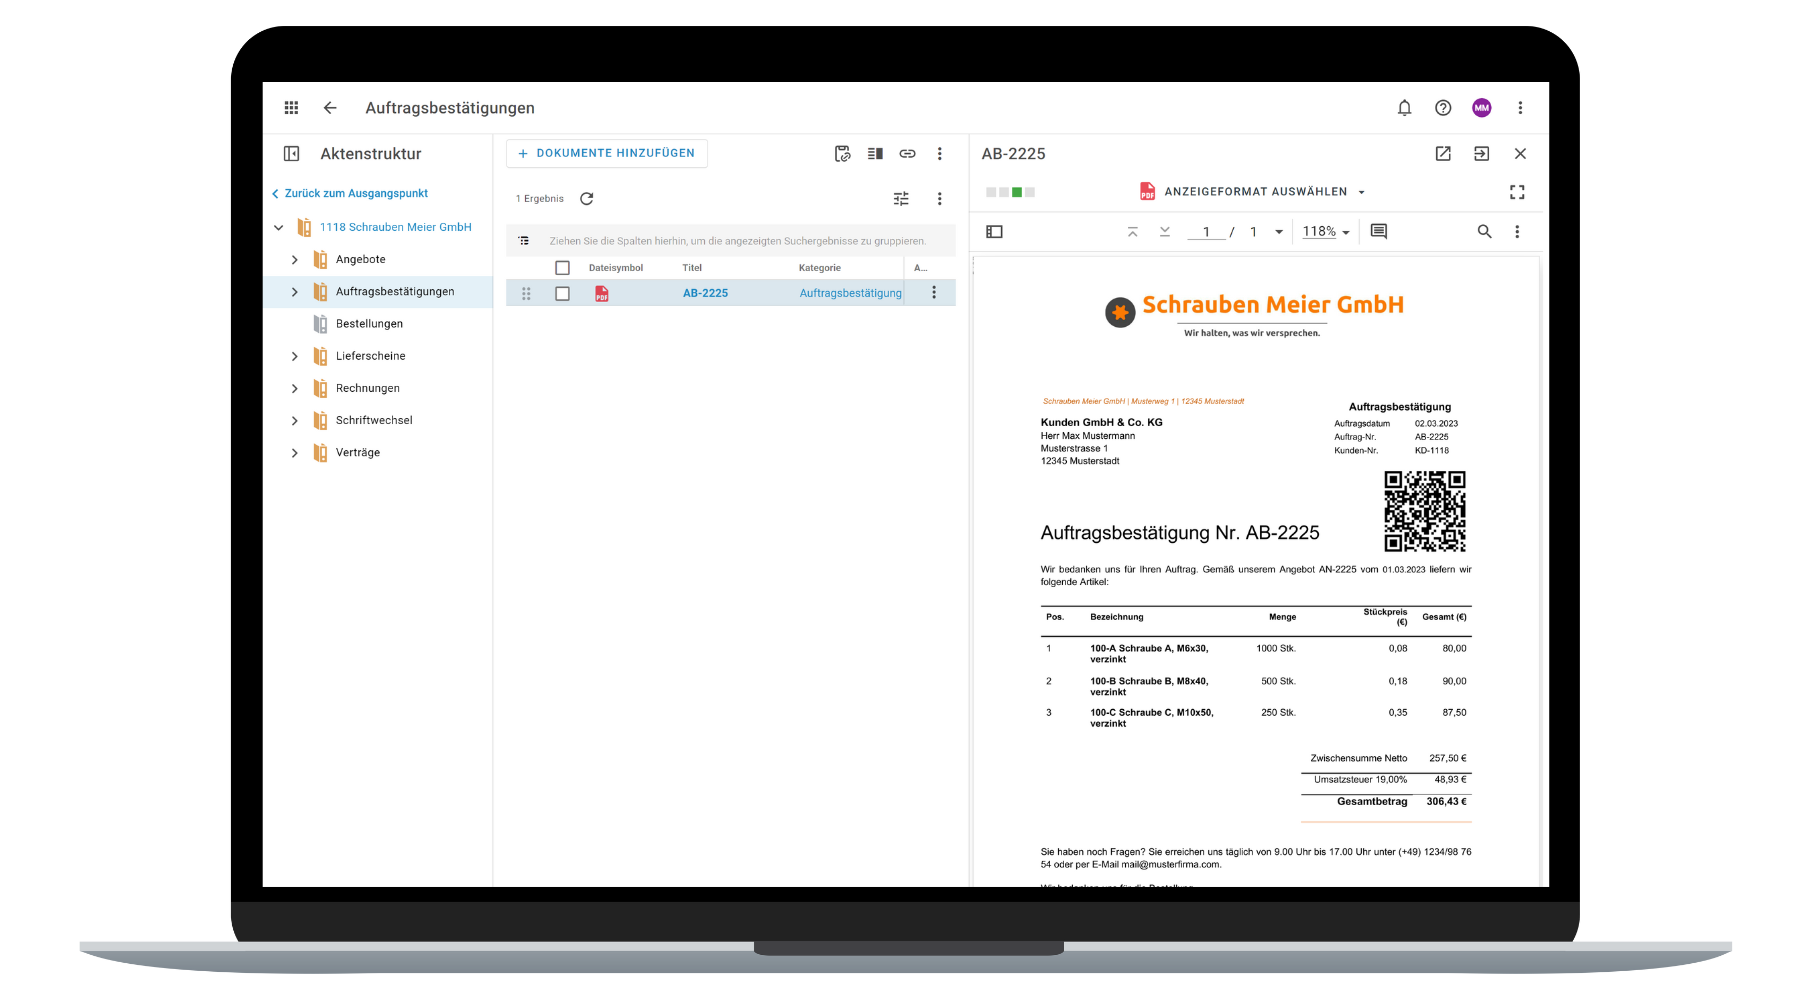
Task: Select the copy-link icon above the document list
Action: click(x=907, y=153)
